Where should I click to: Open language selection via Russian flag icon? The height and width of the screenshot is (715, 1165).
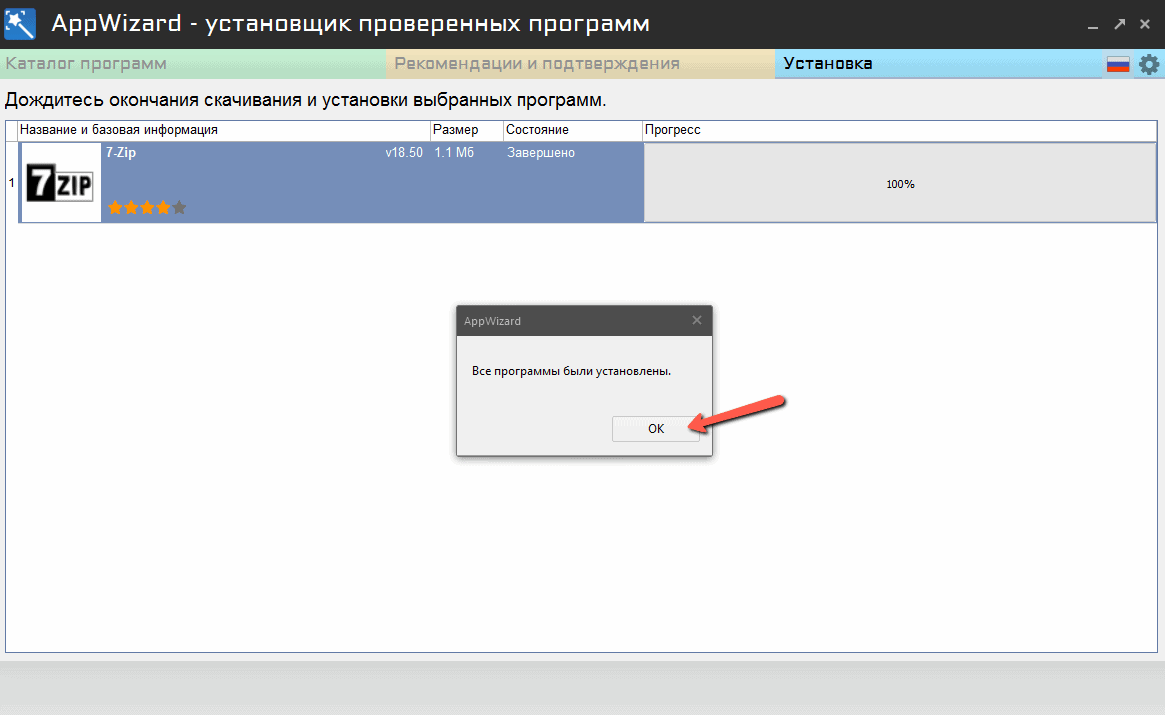(1117, 64)
